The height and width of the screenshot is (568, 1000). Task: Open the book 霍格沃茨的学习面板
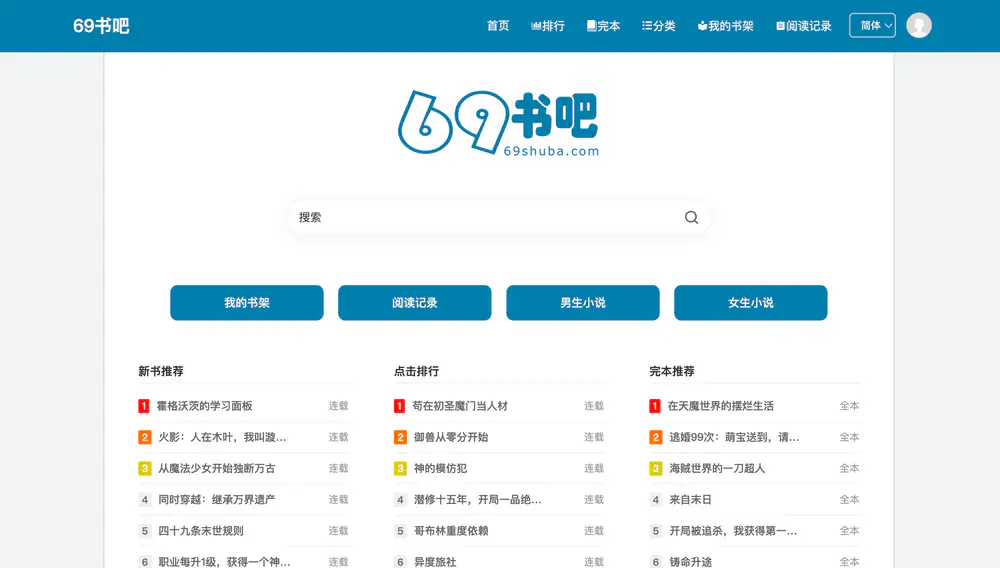[x=205, y=406]
